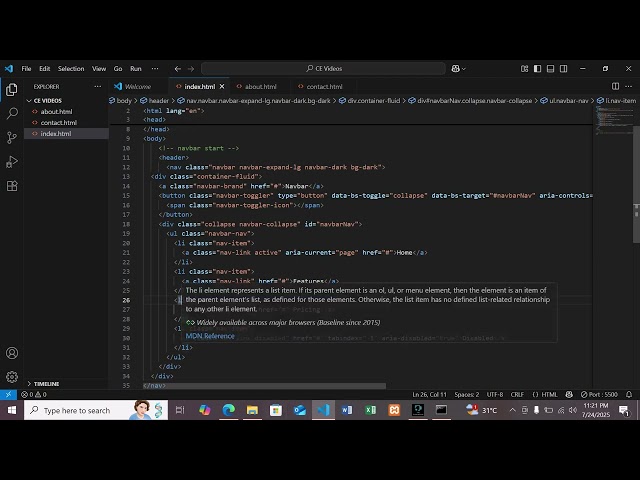Open the Search view icon
Image resolution: width=640 pixels, height=480 pixels.
click(x=12, y=113)
